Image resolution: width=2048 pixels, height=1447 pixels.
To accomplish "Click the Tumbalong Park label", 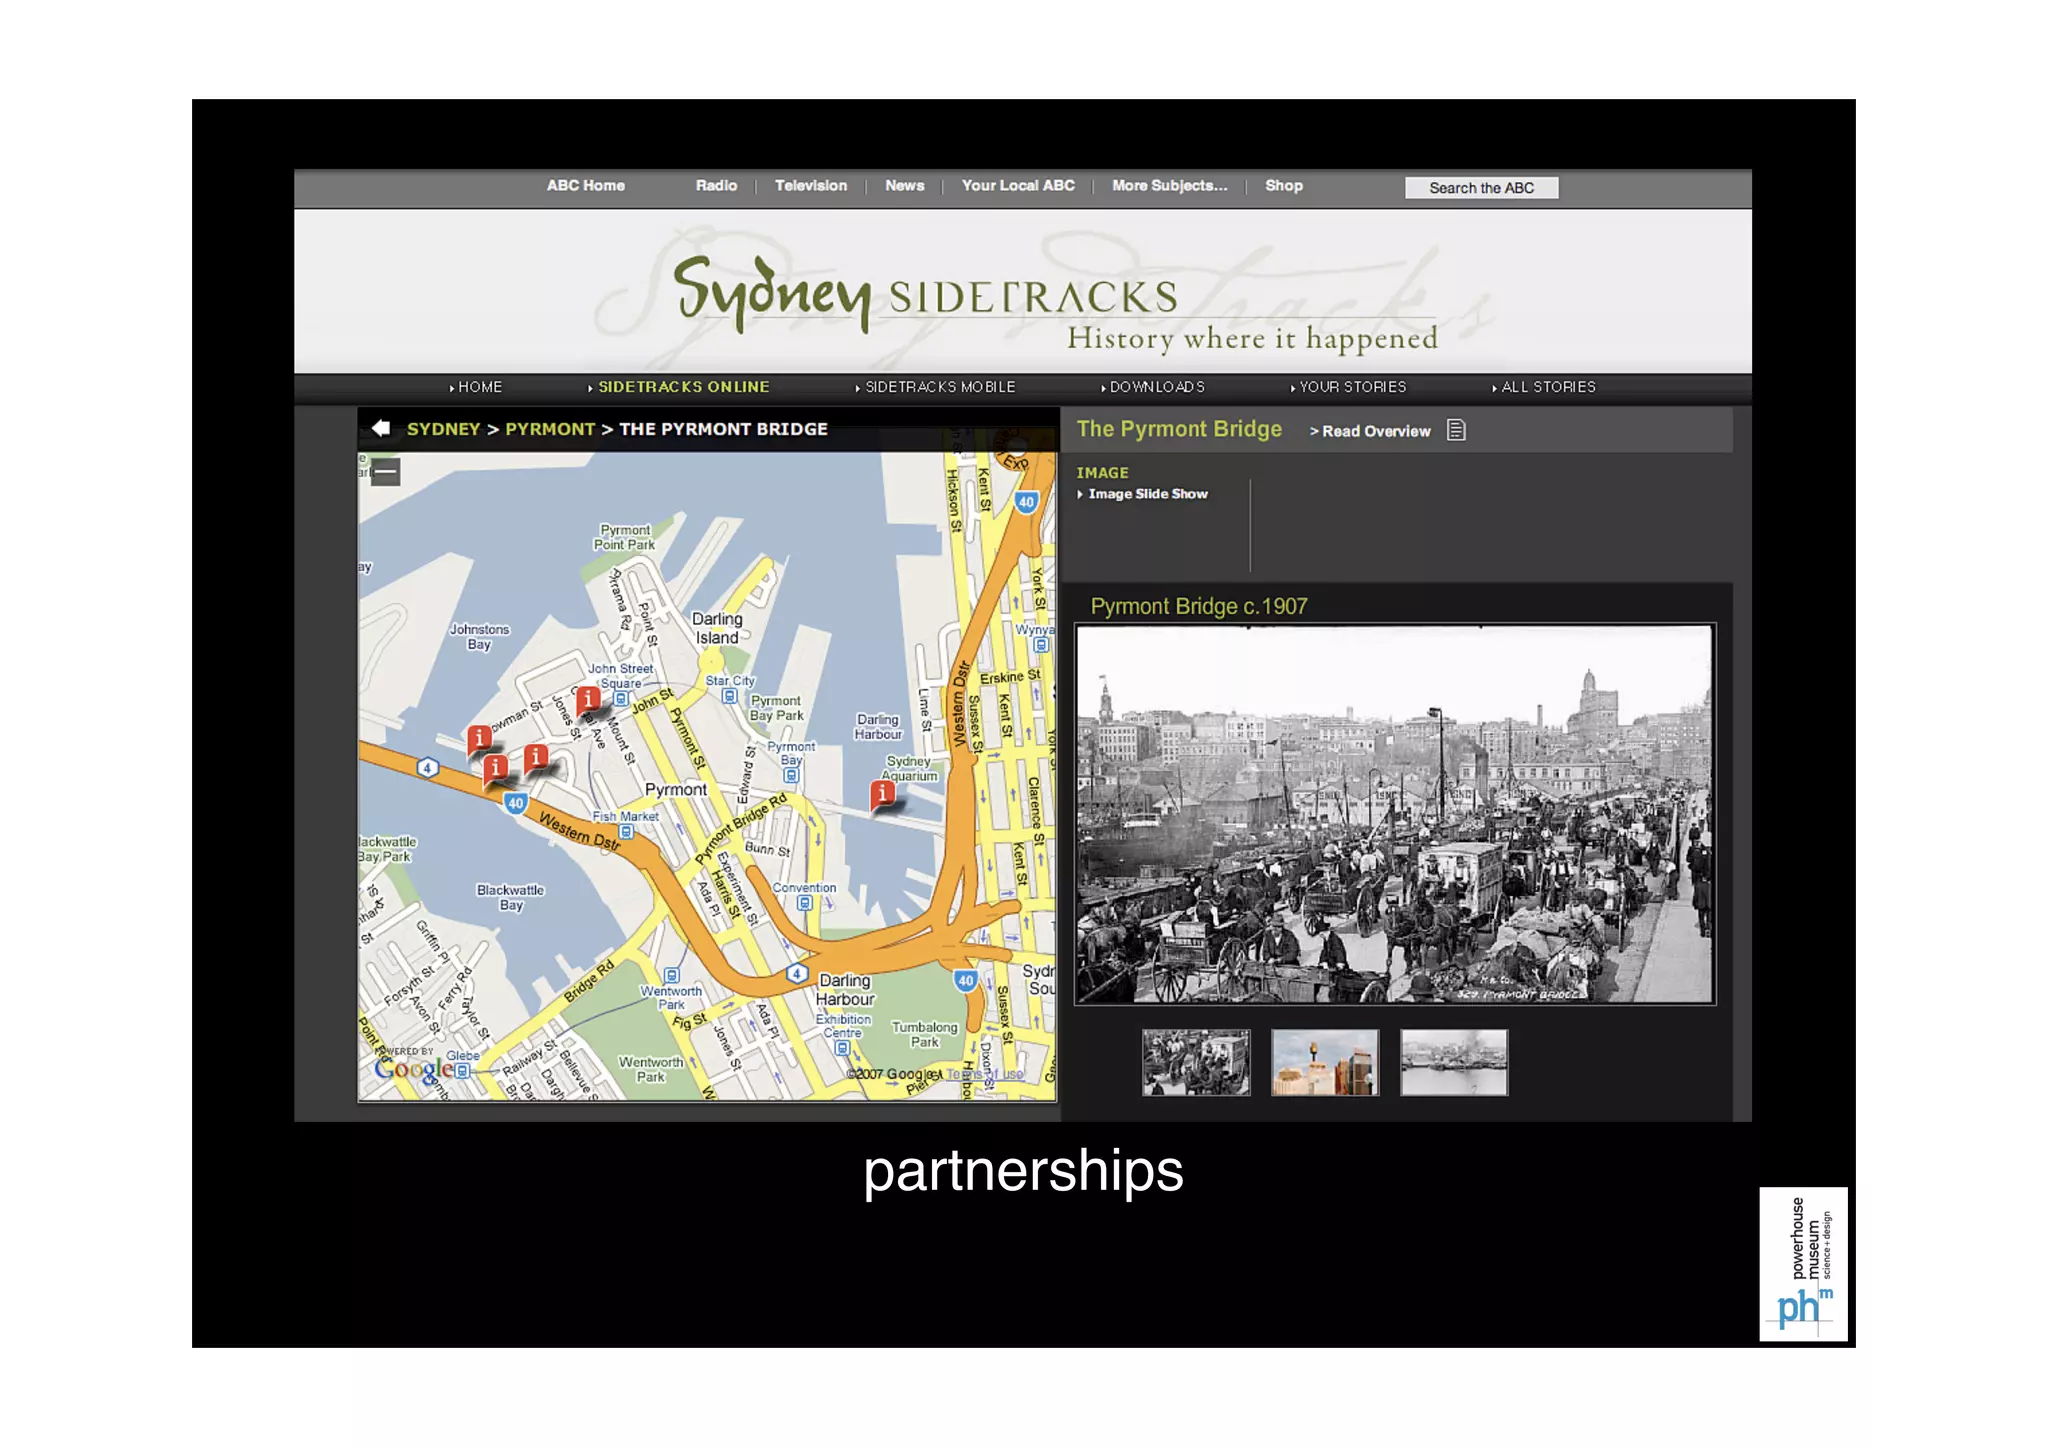I will 924,1034.
